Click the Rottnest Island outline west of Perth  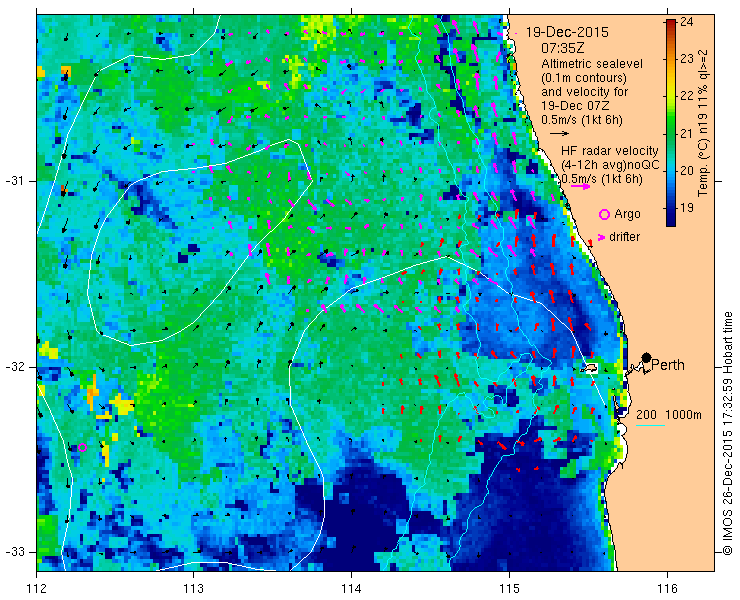(x=589, y=369)
